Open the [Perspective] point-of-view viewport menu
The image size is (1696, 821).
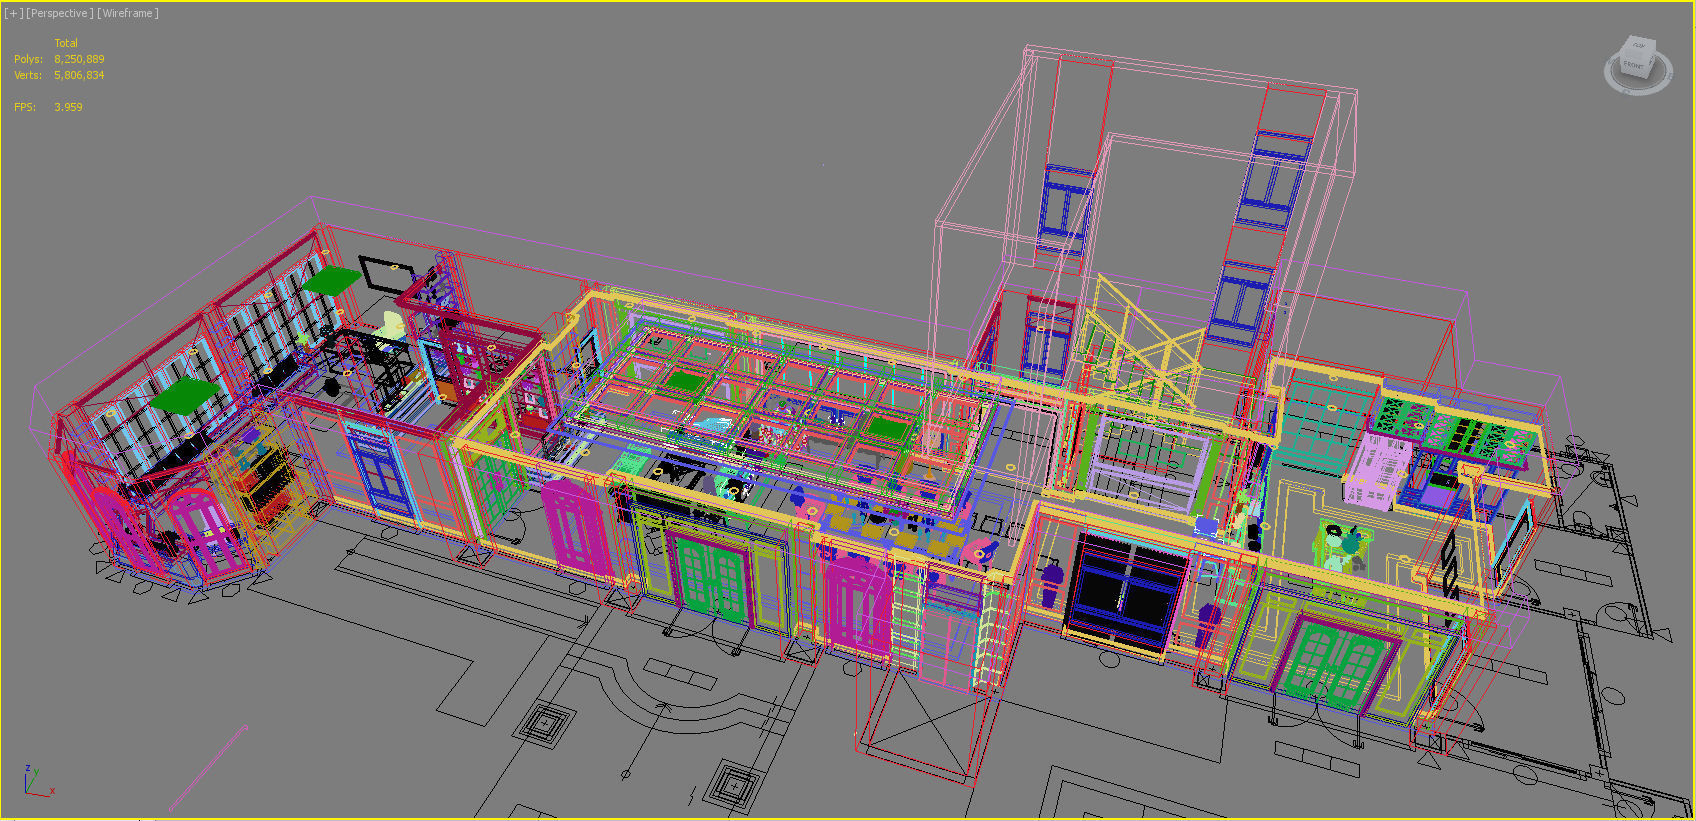[x=60, y=13]
